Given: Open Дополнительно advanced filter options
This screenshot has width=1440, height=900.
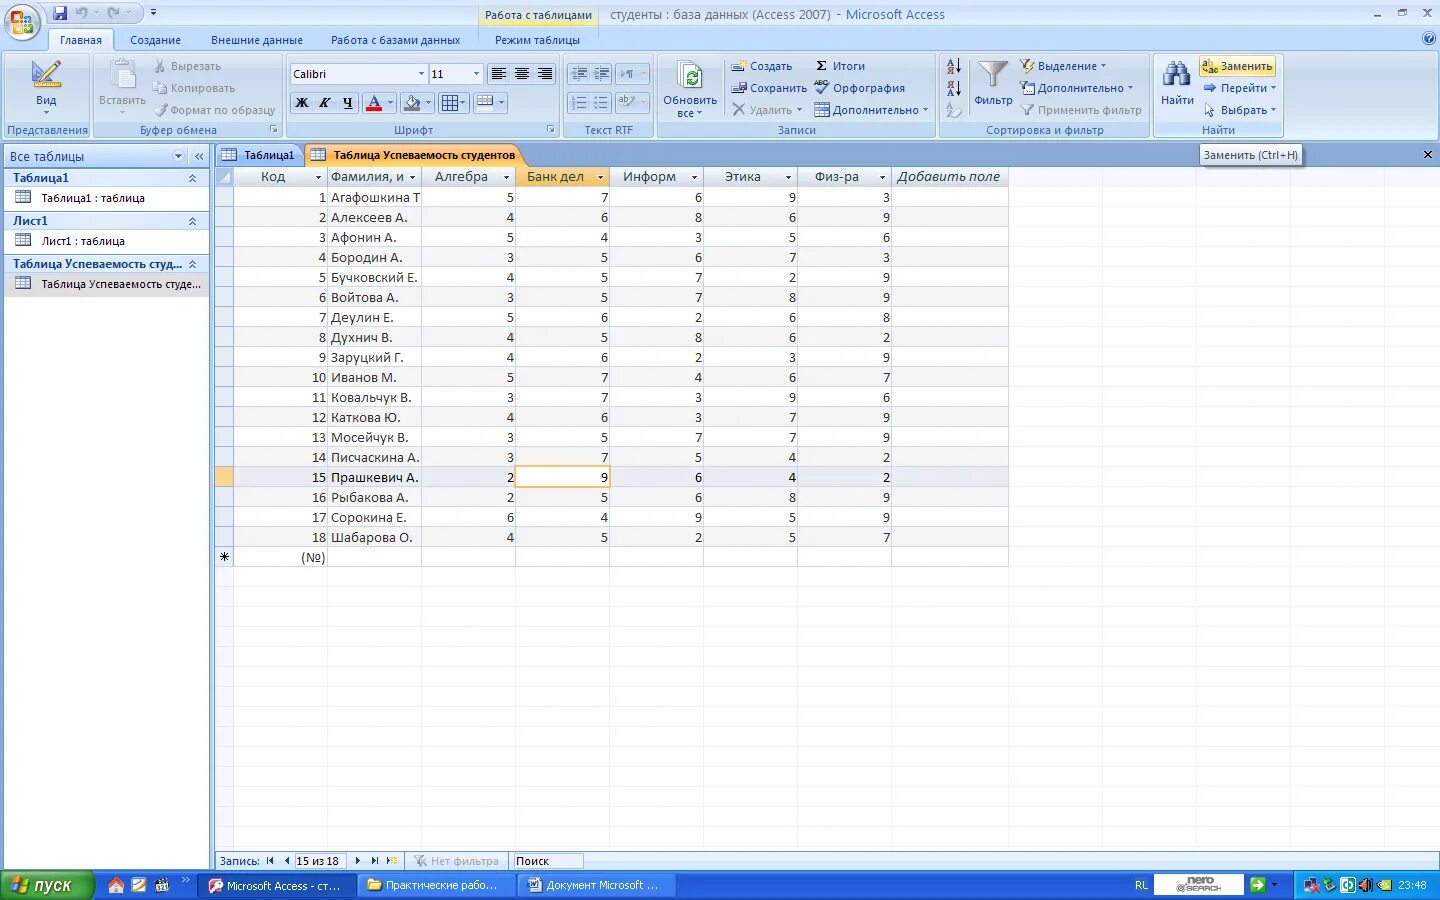Looking at the screenshot, I should click(x=1077, y=88).
